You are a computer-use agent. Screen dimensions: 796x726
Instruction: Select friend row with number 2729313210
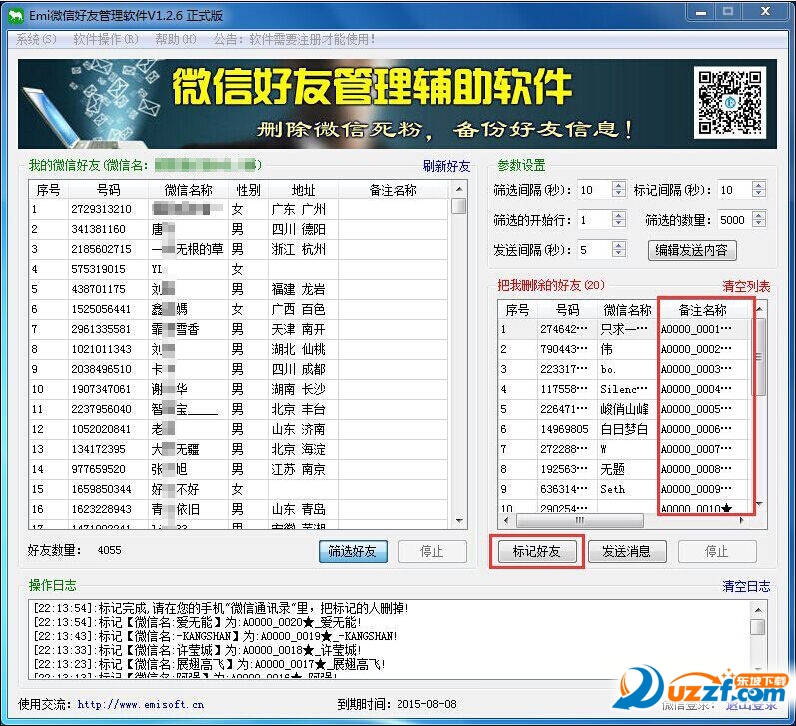[x=239, y=209]
